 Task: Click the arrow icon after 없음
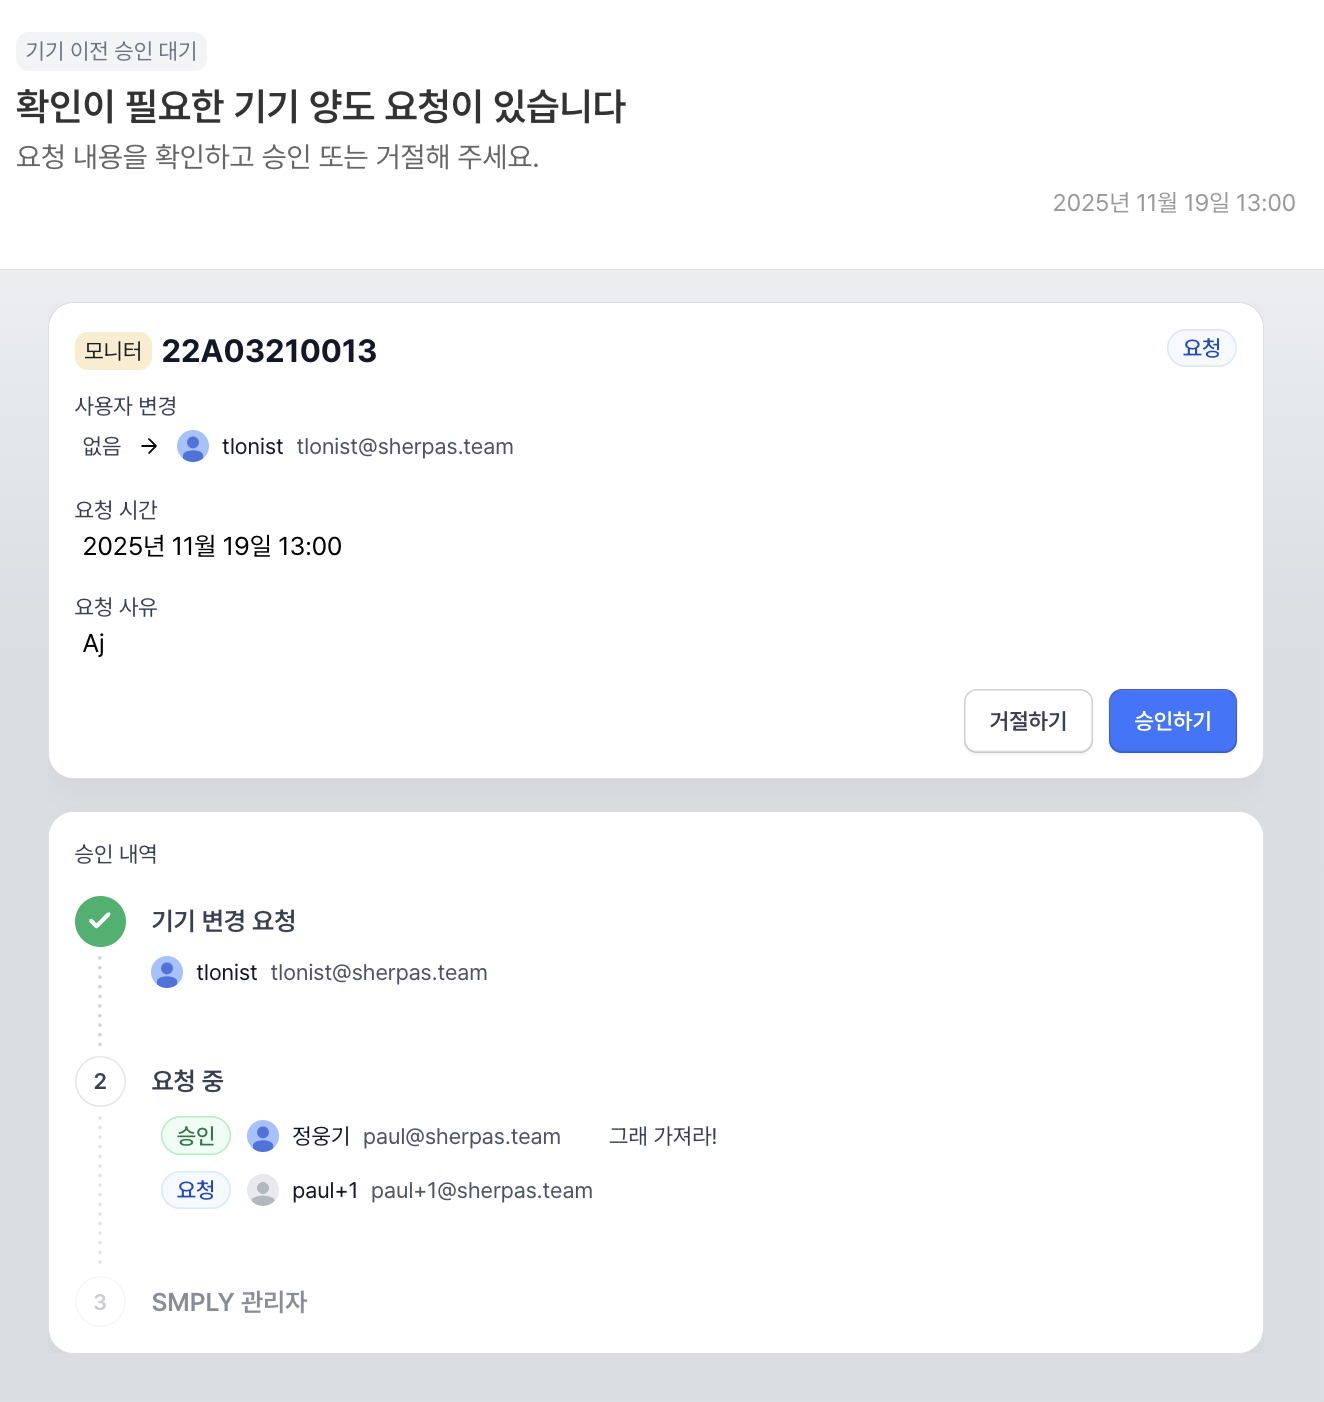tap(149, 446)
